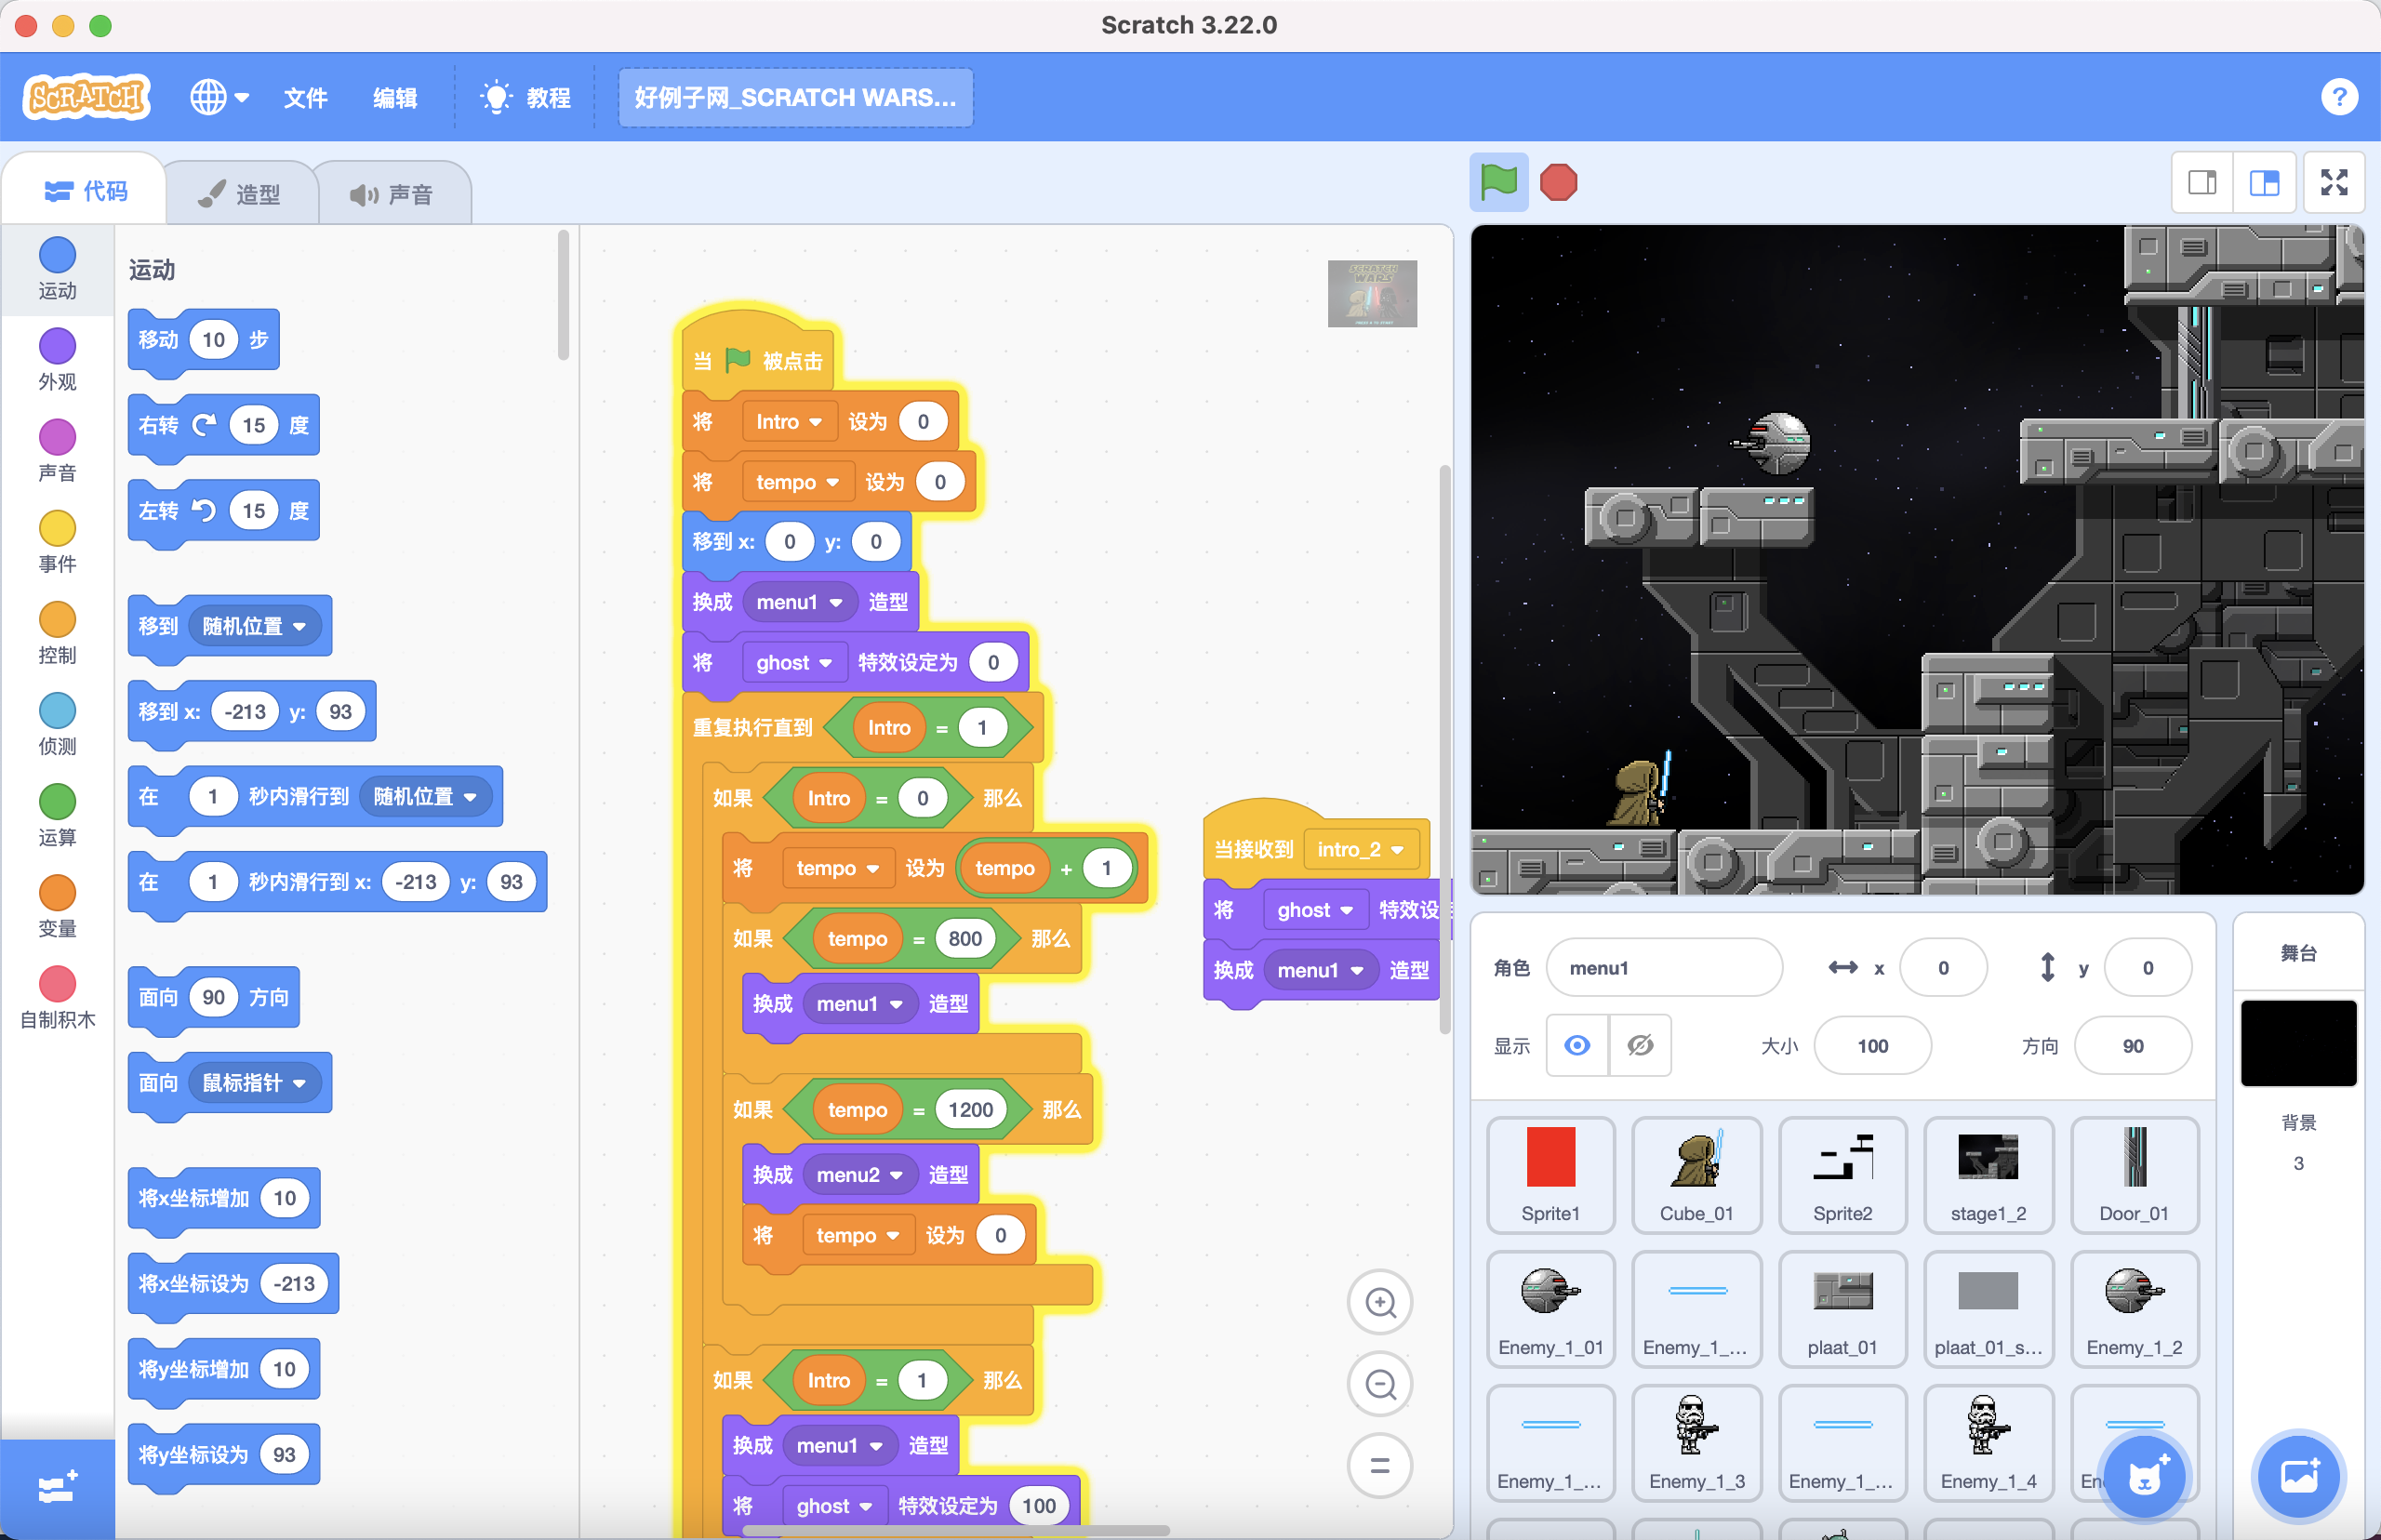Select the 事件 events category
The height and width of the screenshot is (1540, 2381).
(x=57, y=542)
